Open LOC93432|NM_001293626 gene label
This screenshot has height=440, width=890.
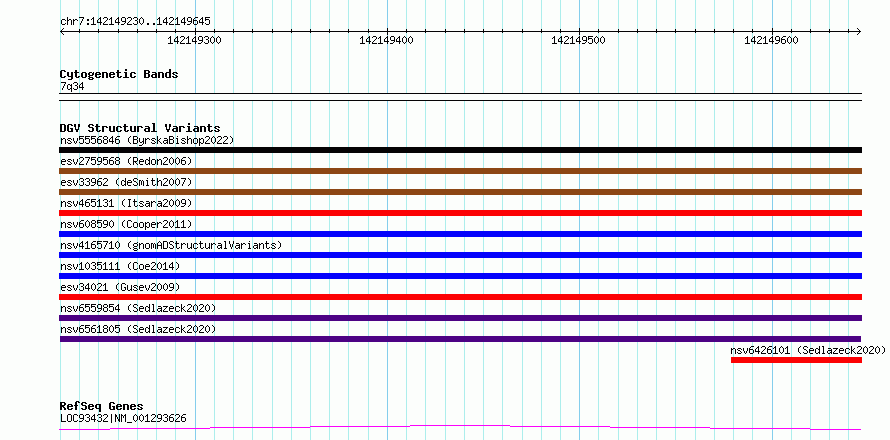(x=123, y=419)
